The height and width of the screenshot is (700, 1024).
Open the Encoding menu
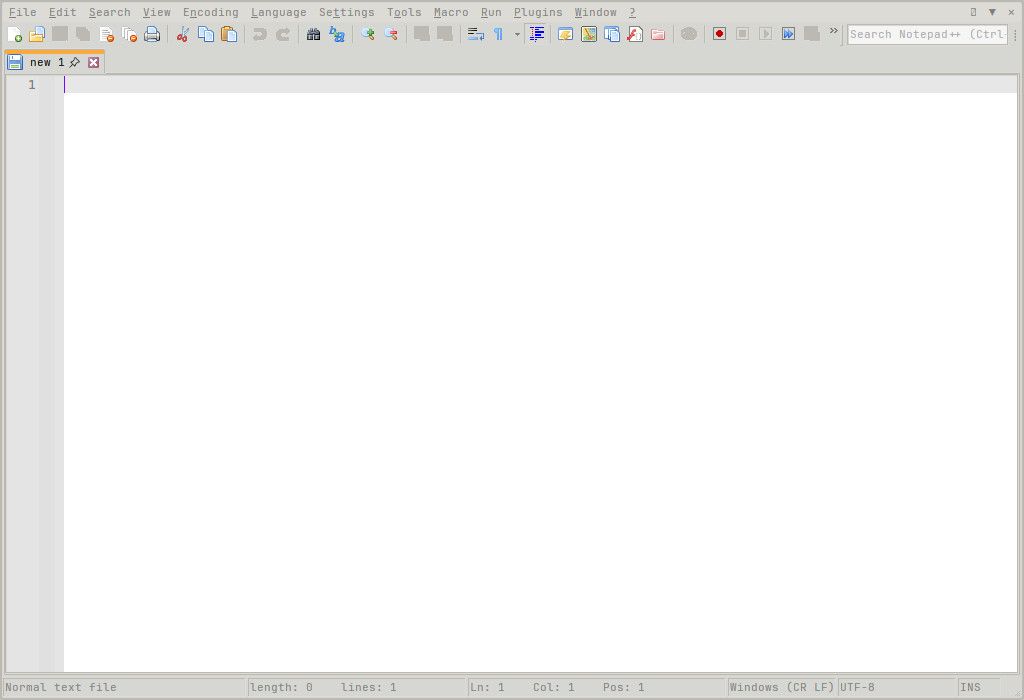click(210, 12)
